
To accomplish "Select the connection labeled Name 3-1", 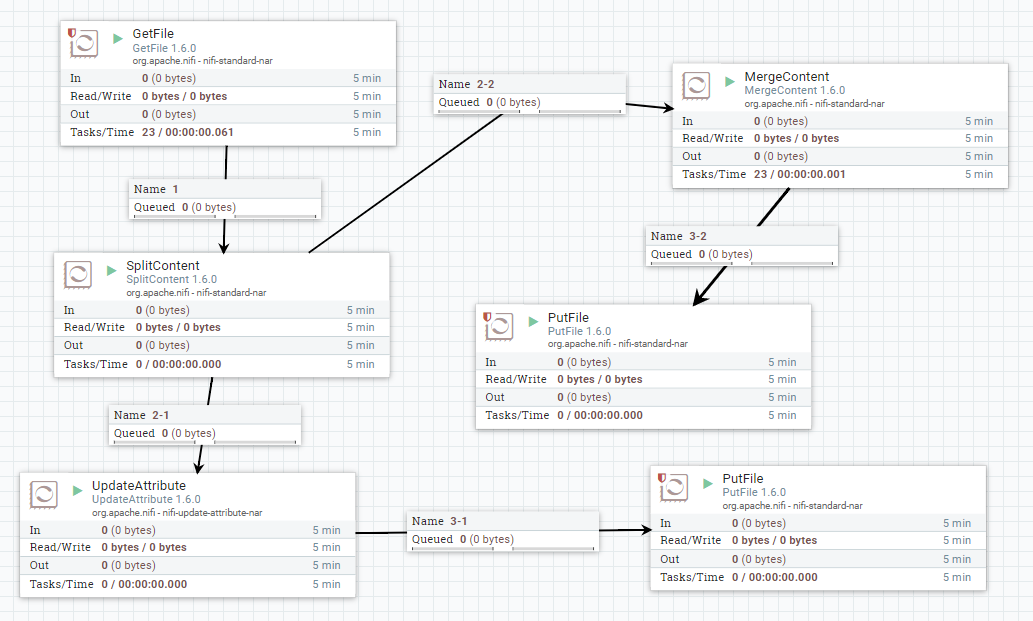I will point(502,530).
